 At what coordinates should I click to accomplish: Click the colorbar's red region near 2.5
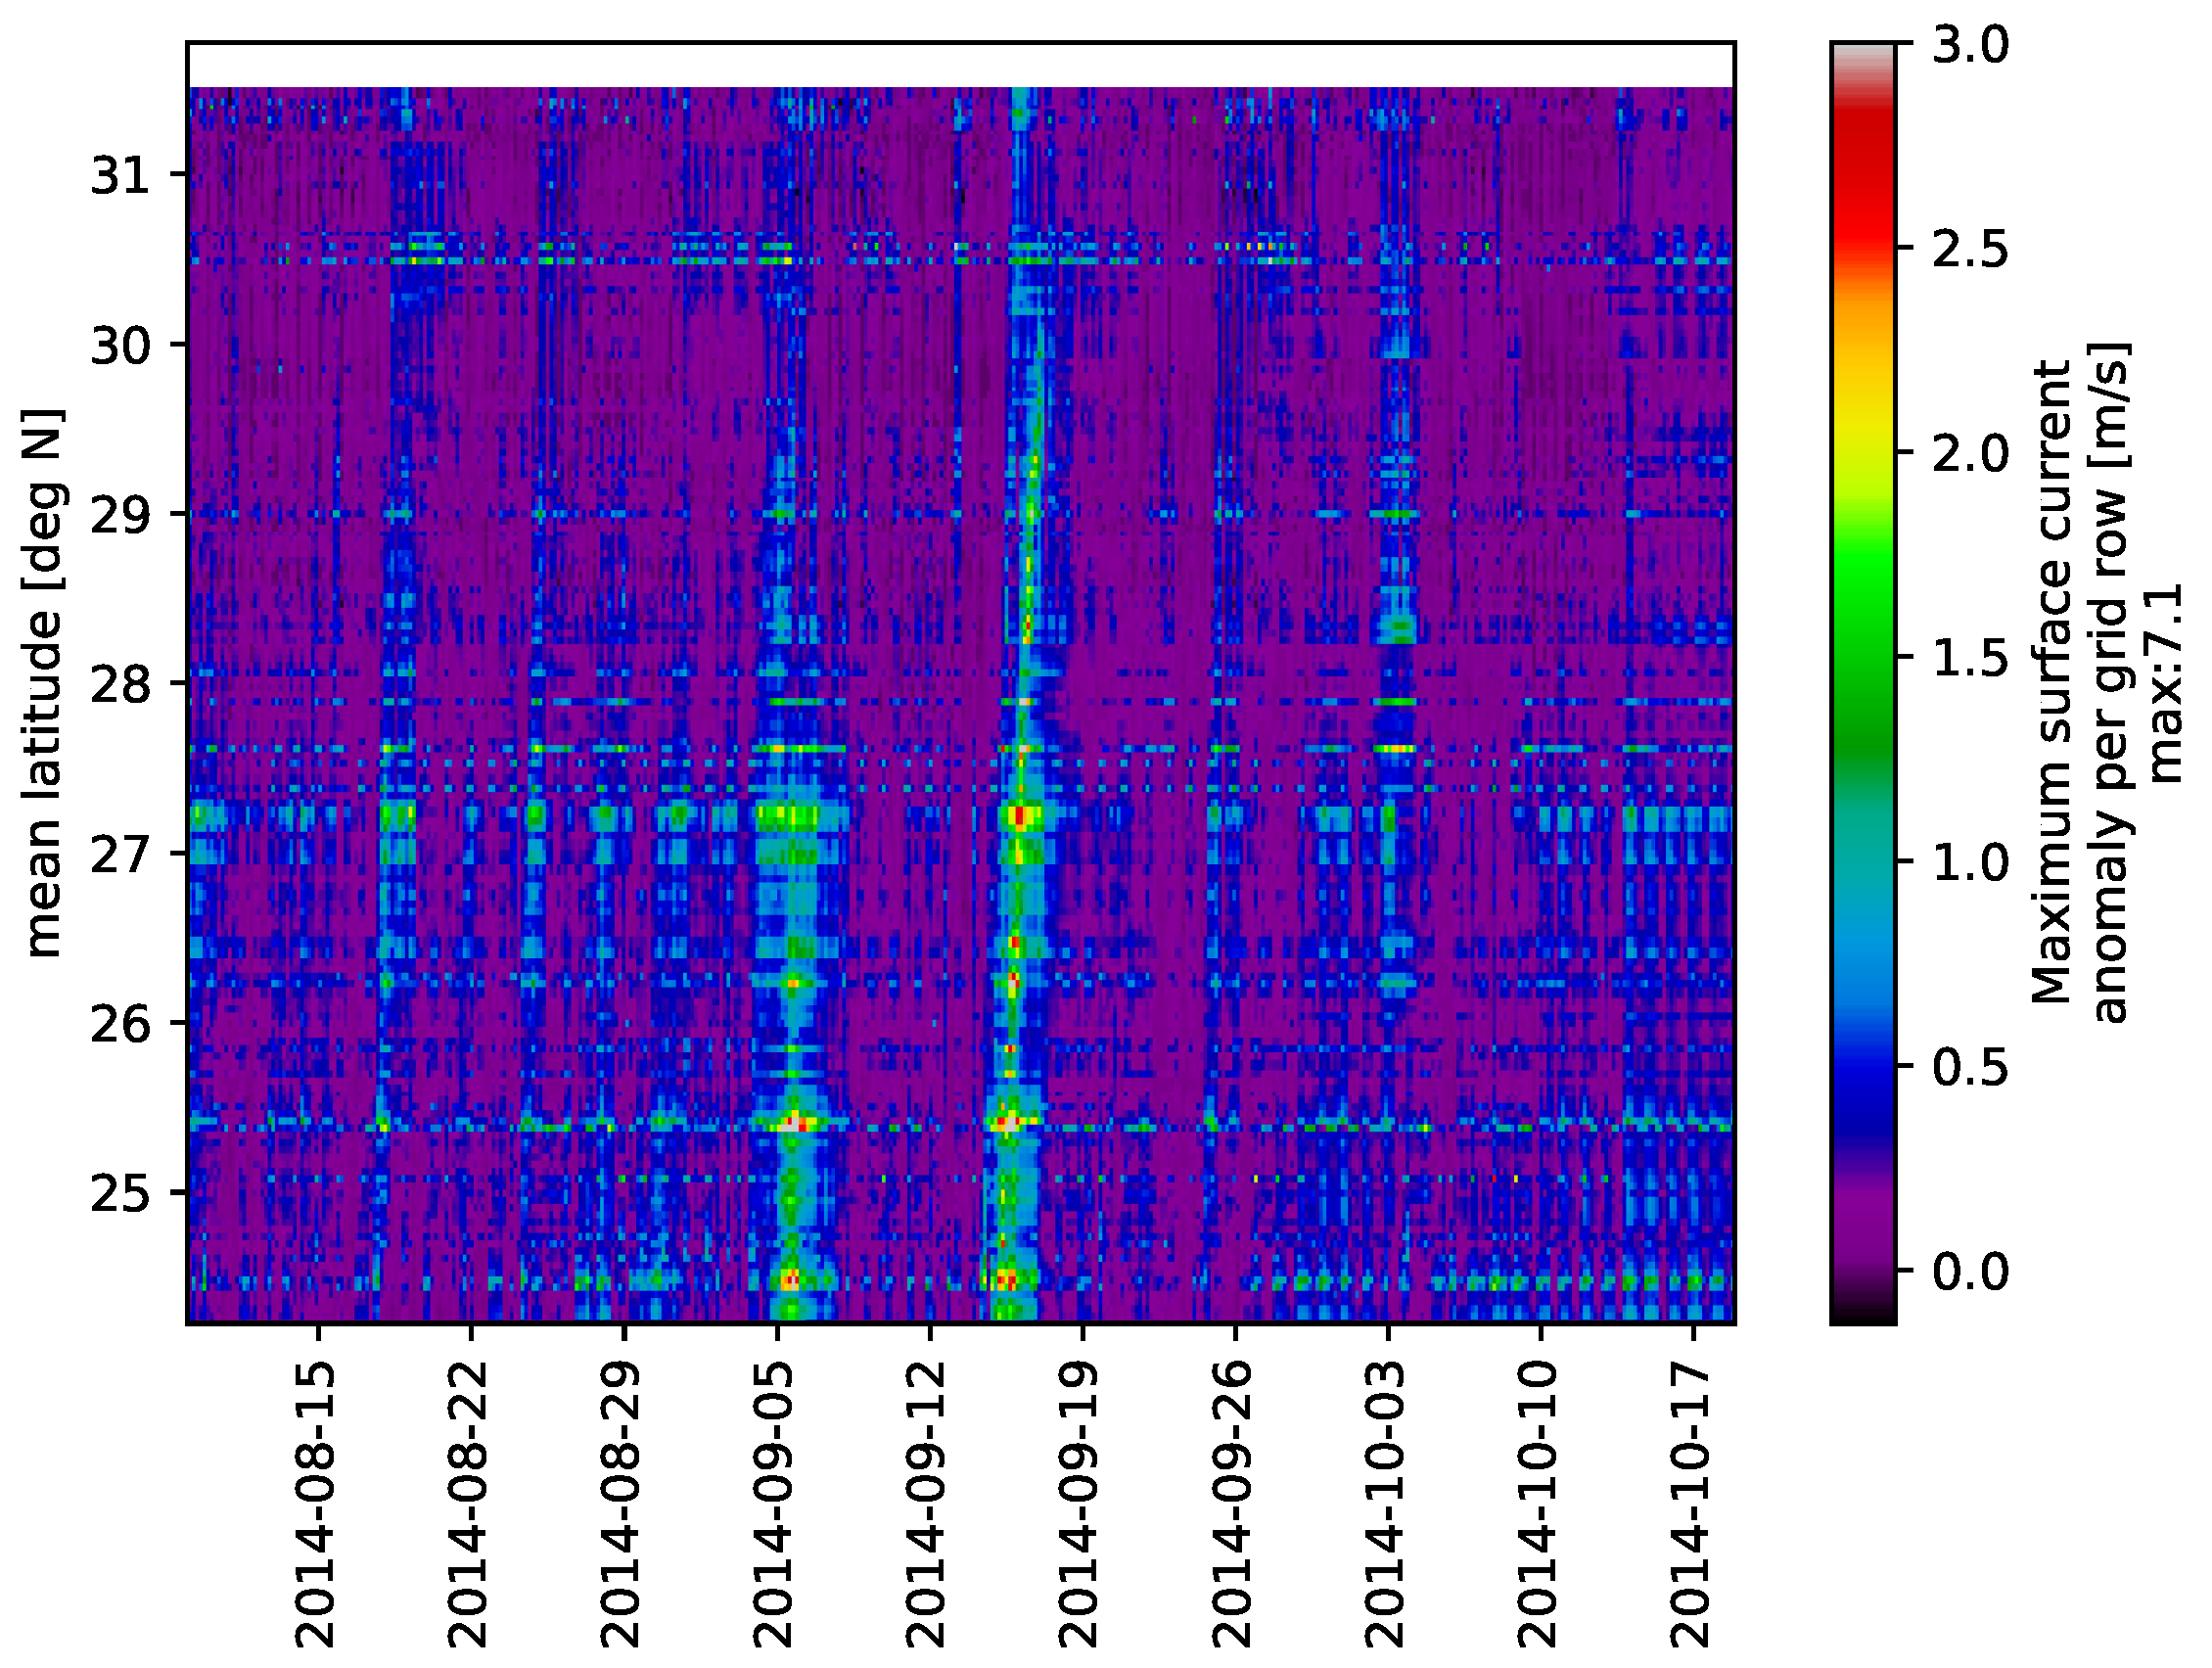[x=1863, y=232]
